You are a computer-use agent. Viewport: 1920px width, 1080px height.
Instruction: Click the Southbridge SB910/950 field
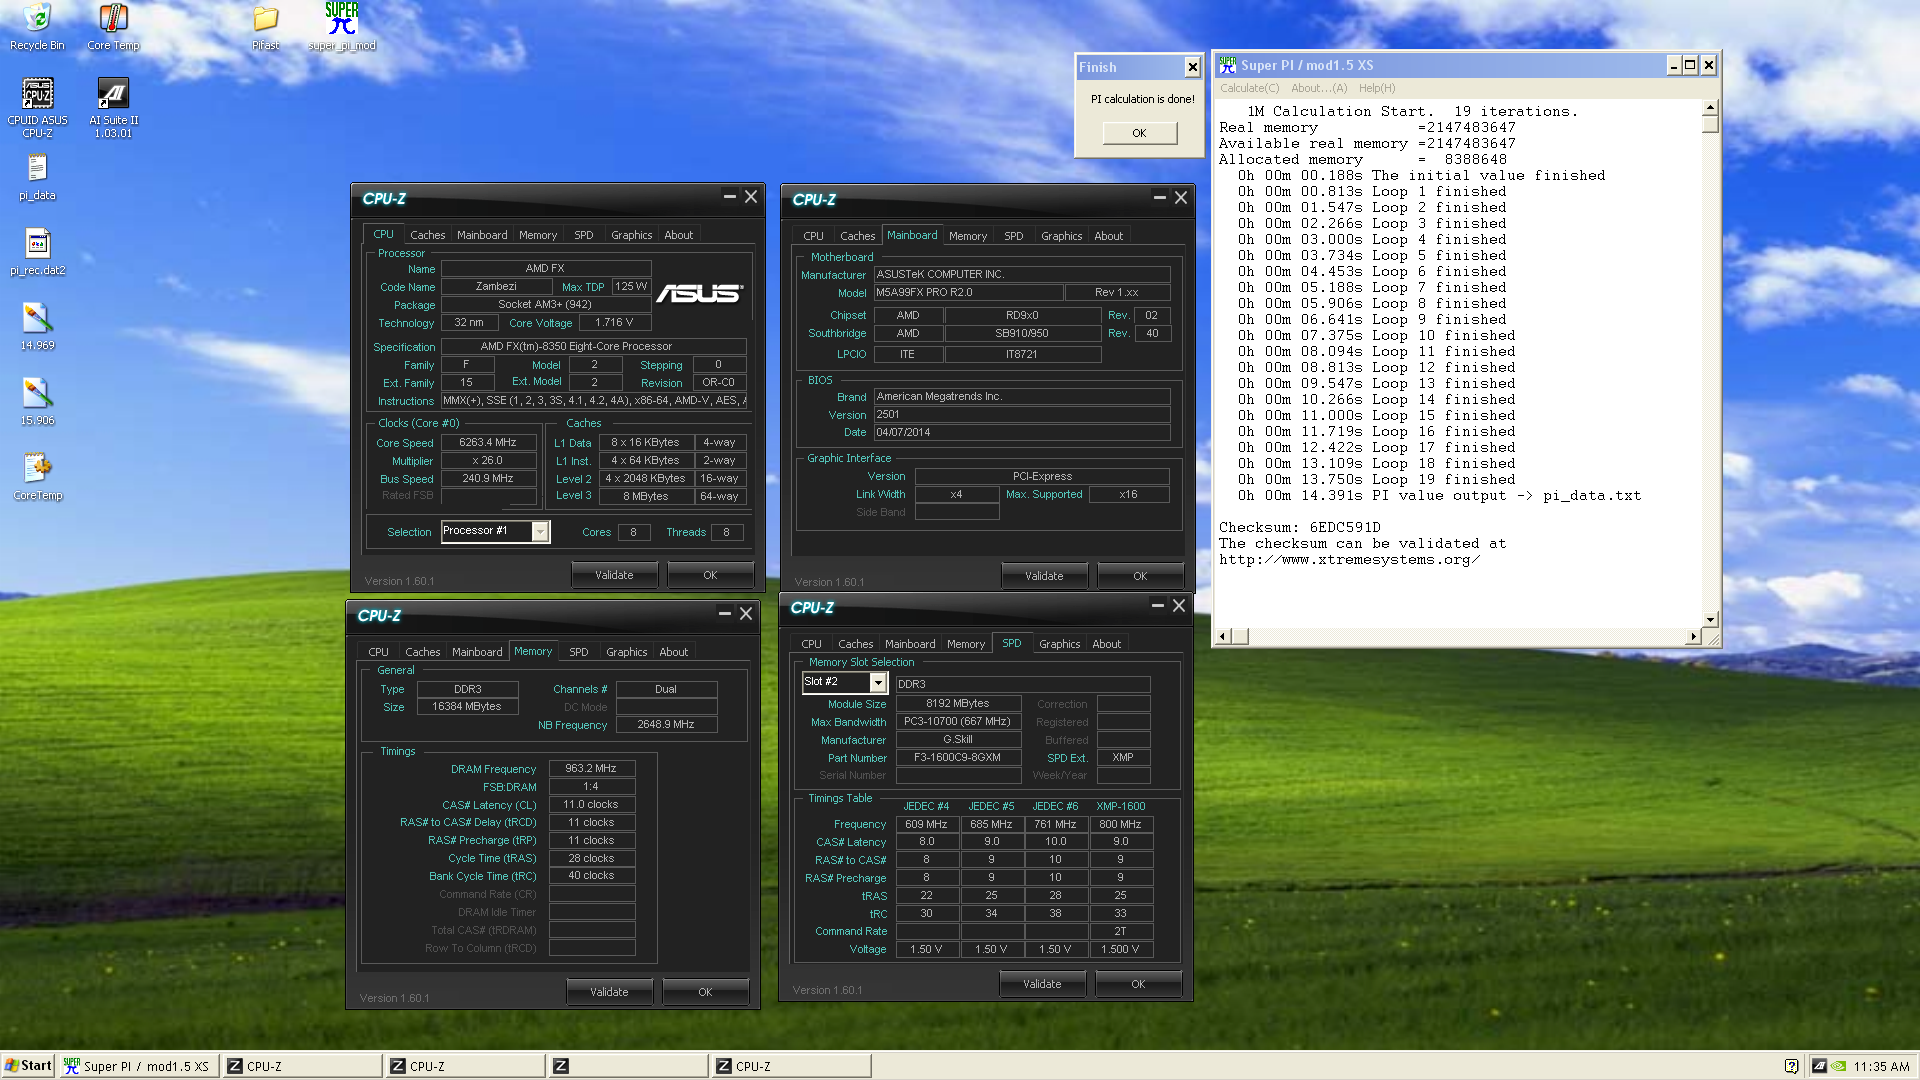point(1022,333)
